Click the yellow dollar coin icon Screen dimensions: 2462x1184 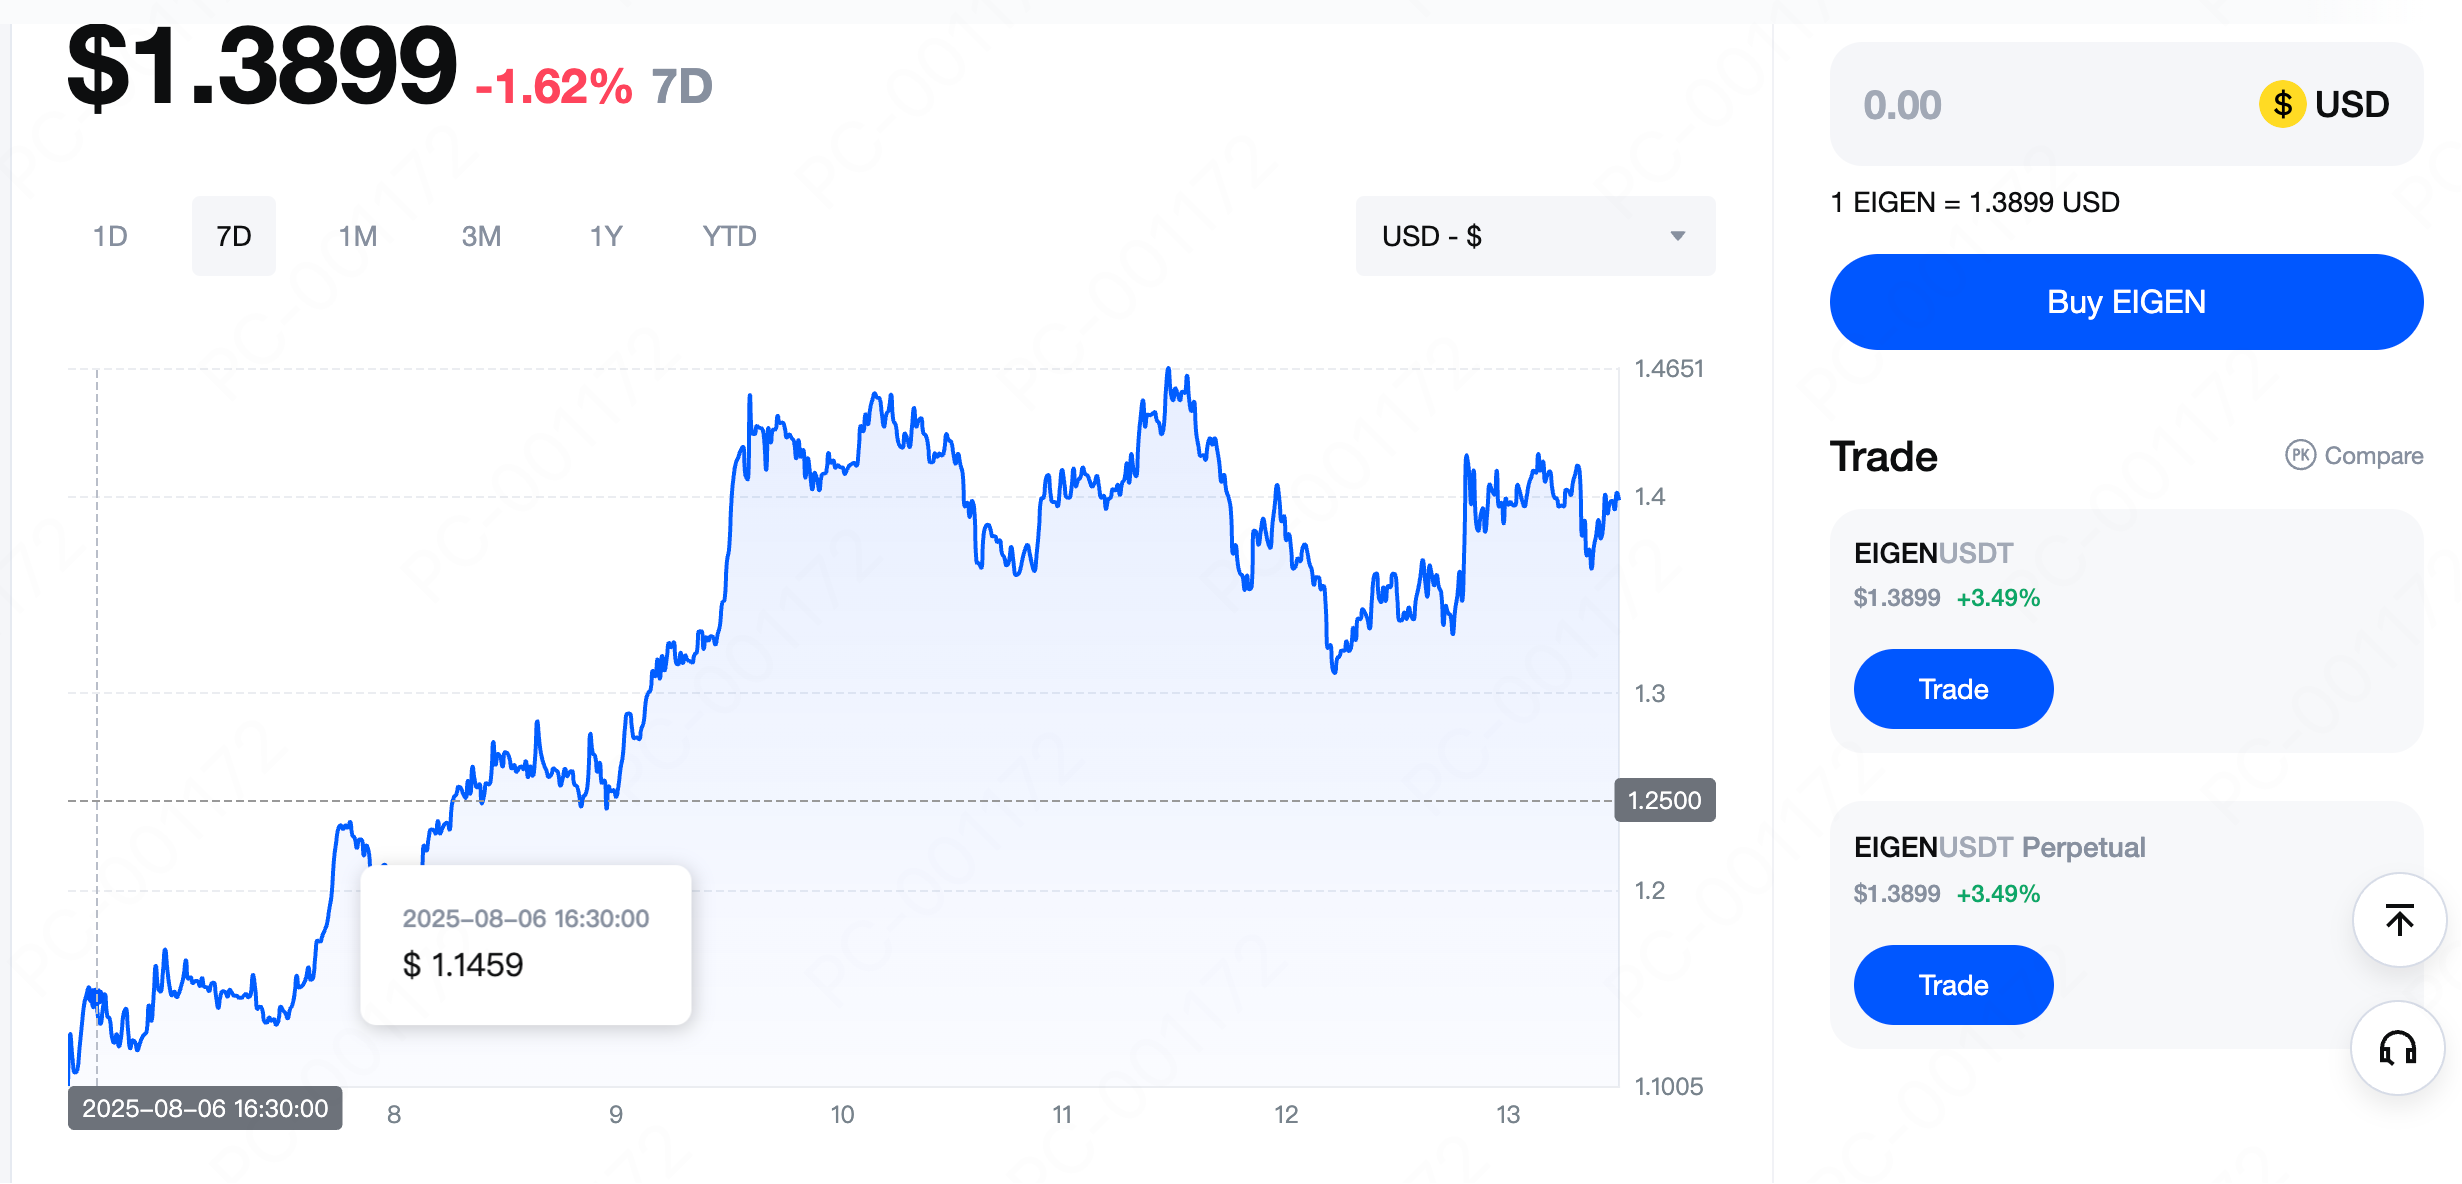click(x=2282, y=104)
